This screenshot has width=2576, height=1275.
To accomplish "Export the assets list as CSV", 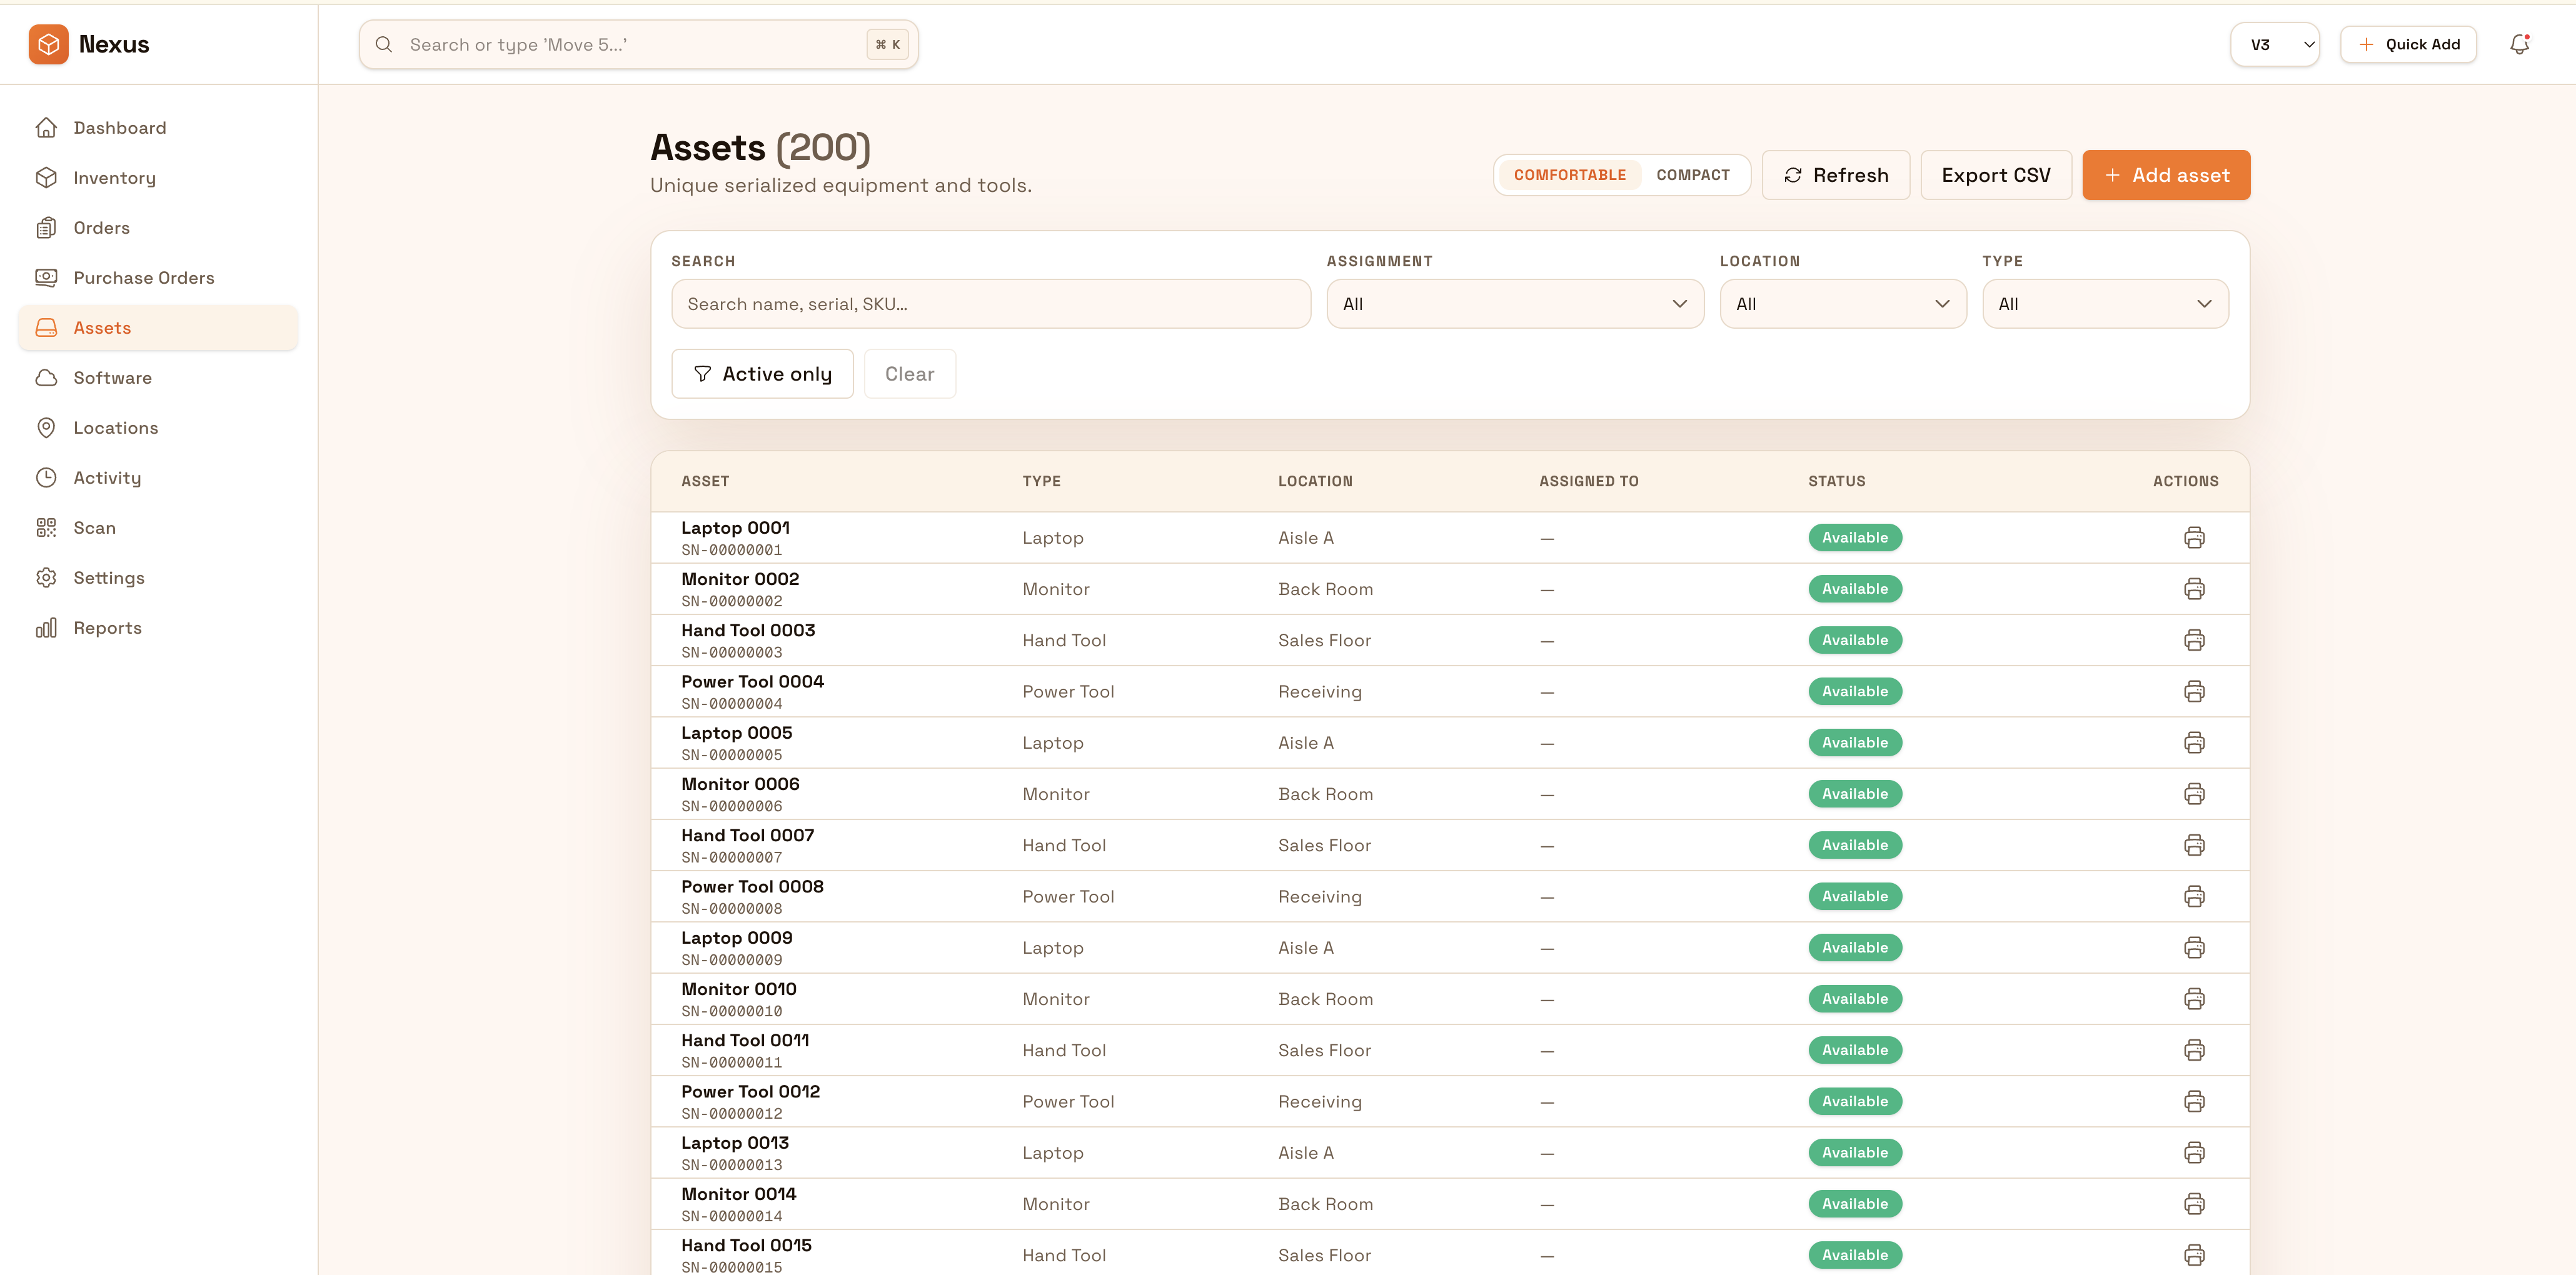I will (1994, 174).
